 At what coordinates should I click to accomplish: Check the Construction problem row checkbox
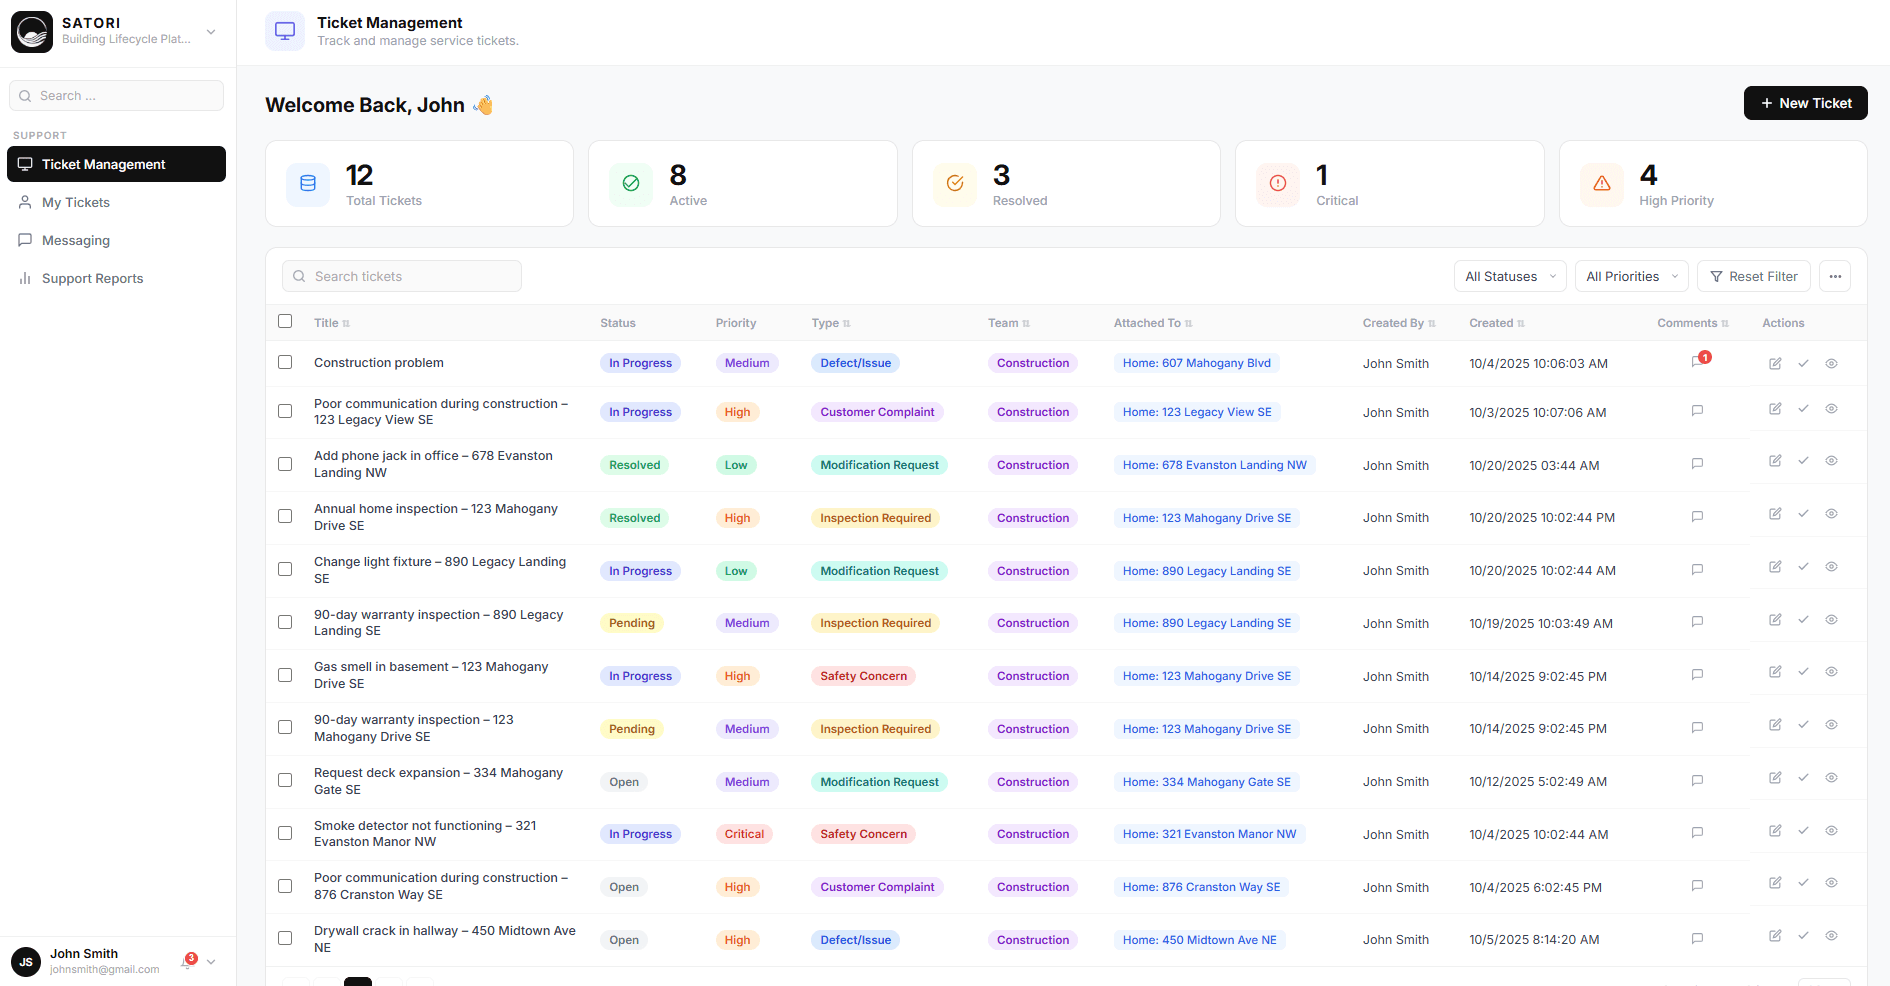[x=285, y=362]
